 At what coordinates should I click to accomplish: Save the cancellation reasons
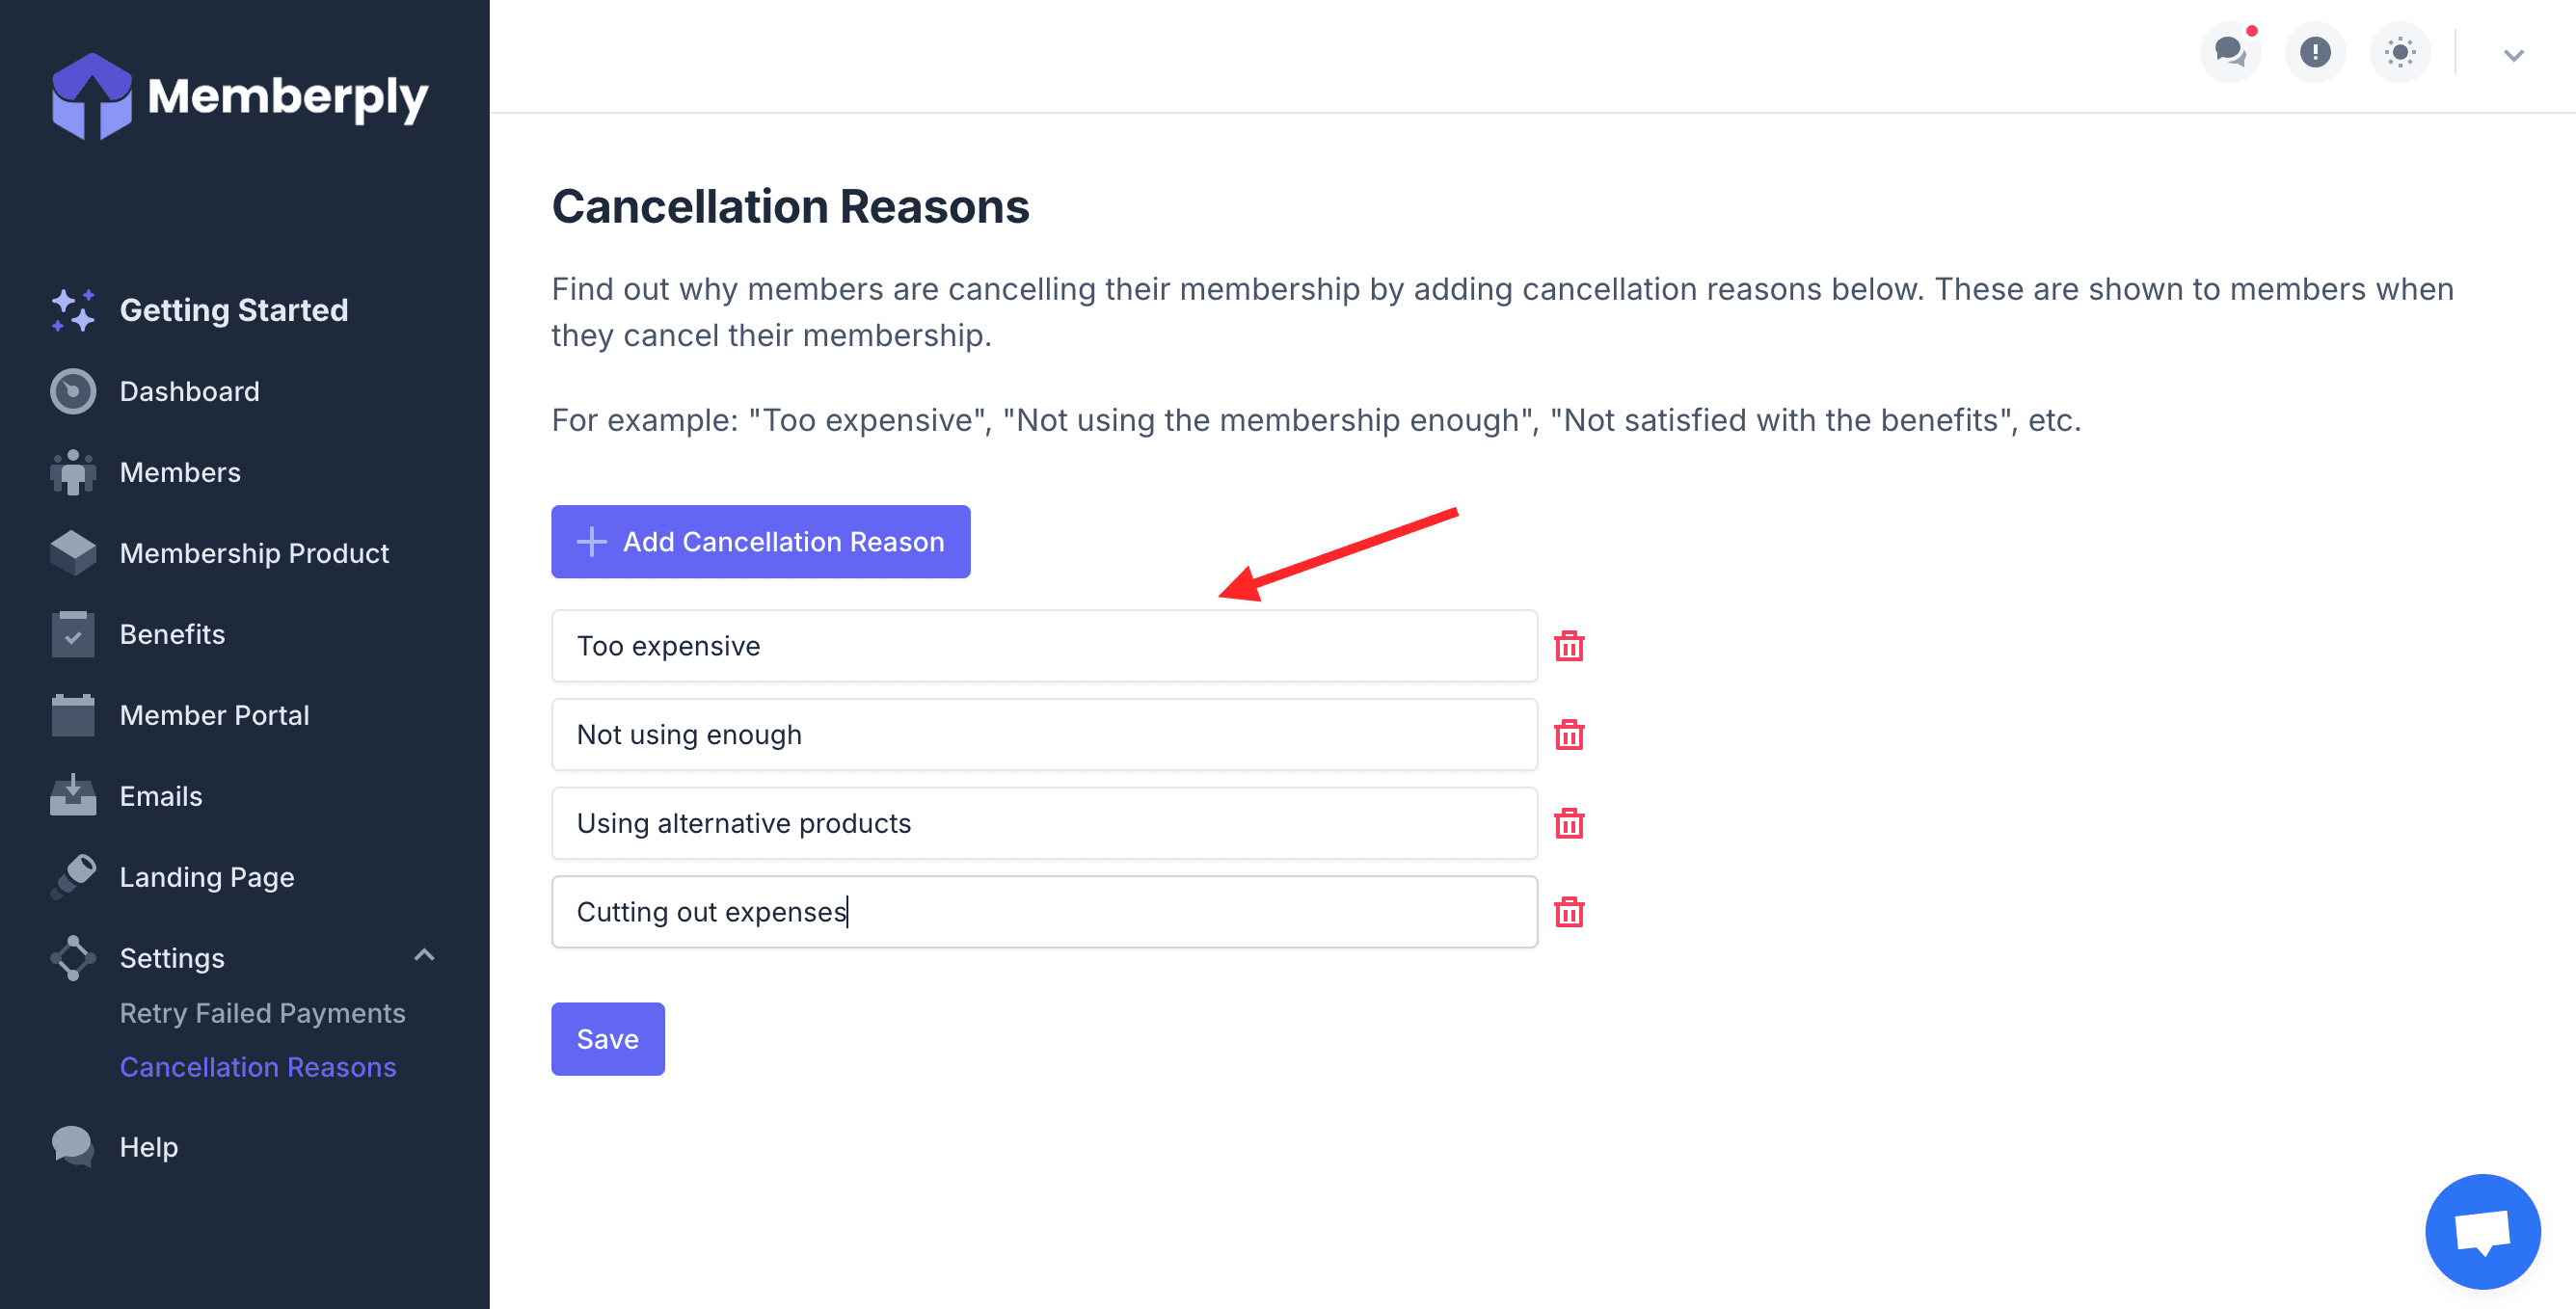click(607, 1039)
